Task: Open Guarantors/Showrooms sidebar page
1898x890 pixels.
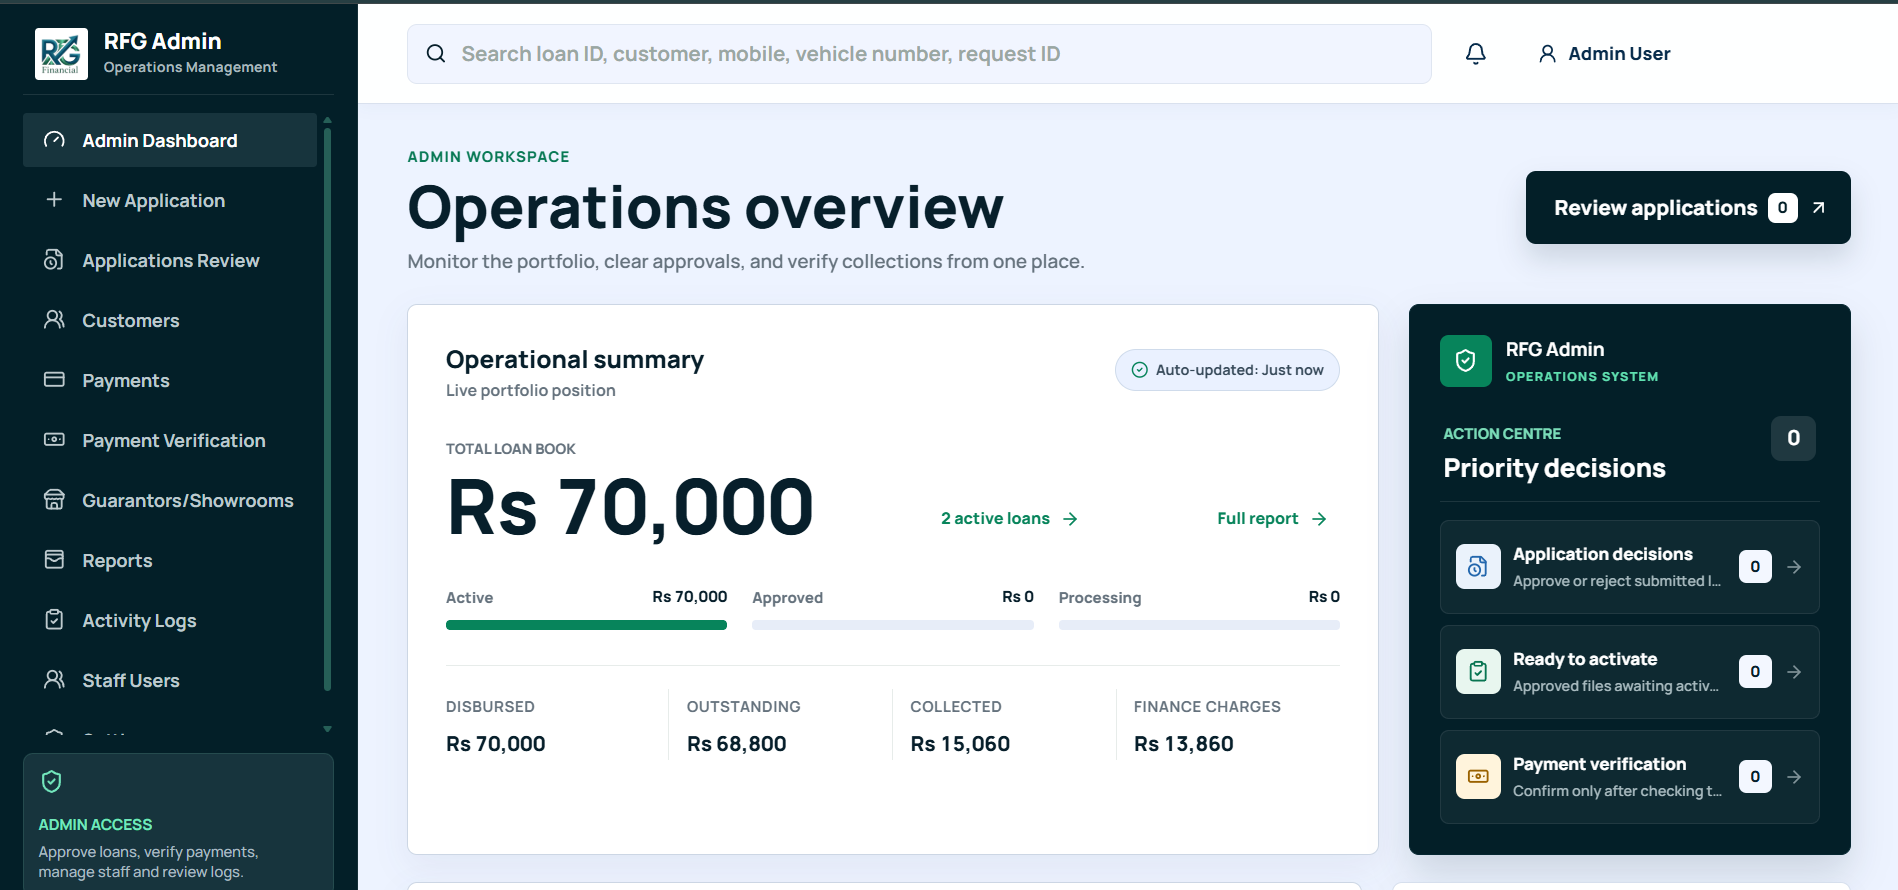Action: 170,500
